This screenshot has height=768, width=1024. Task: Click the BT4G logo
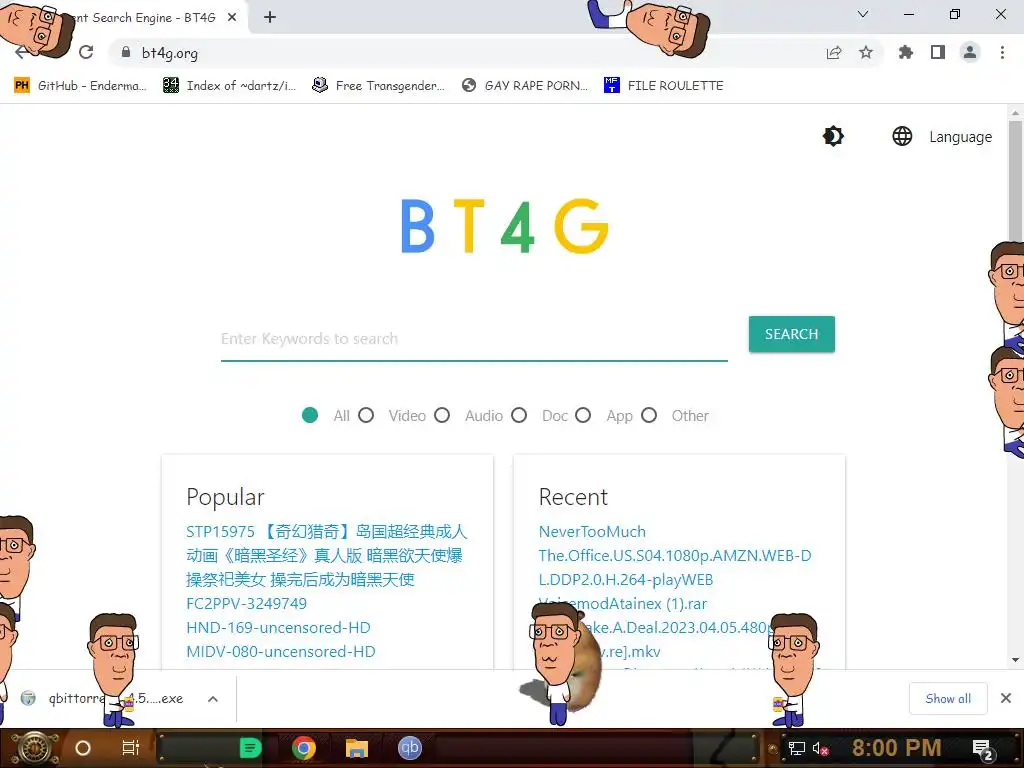pyautogui.click(x=504, y=226)
